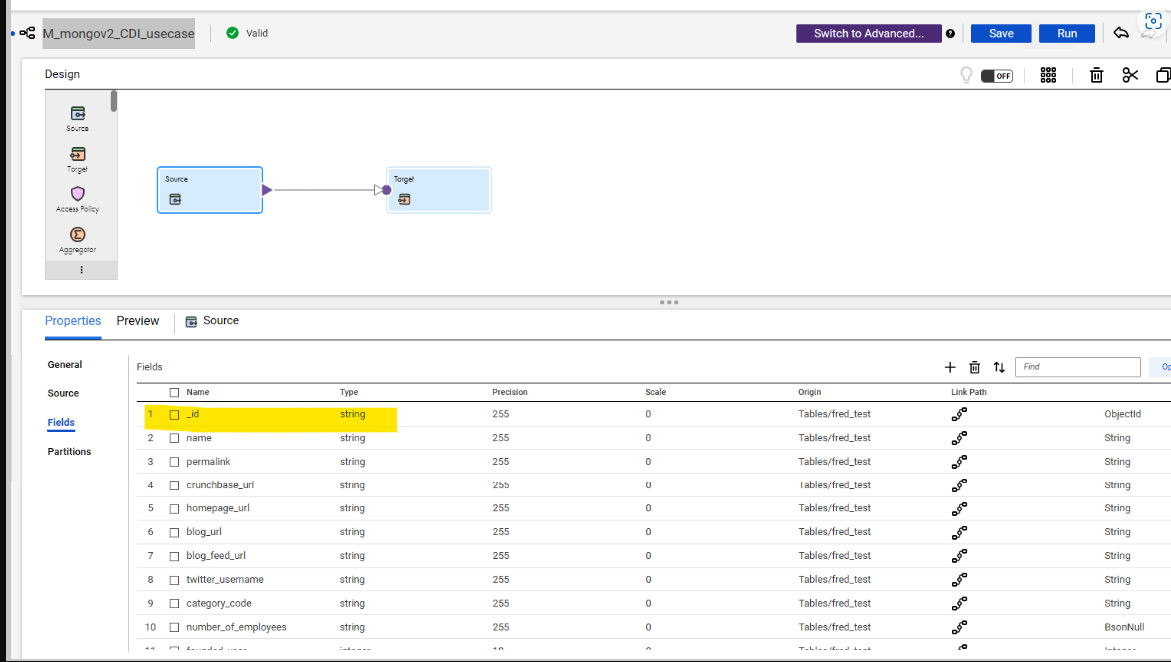The image size is (1171, 662).
Task: Open the Fields properties section
Action: coord(61,422)
